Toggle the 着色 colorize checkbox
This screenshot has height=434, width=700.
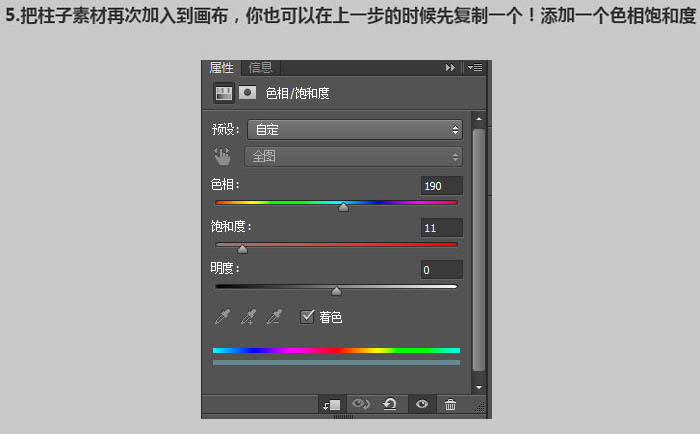coord(307,317)
